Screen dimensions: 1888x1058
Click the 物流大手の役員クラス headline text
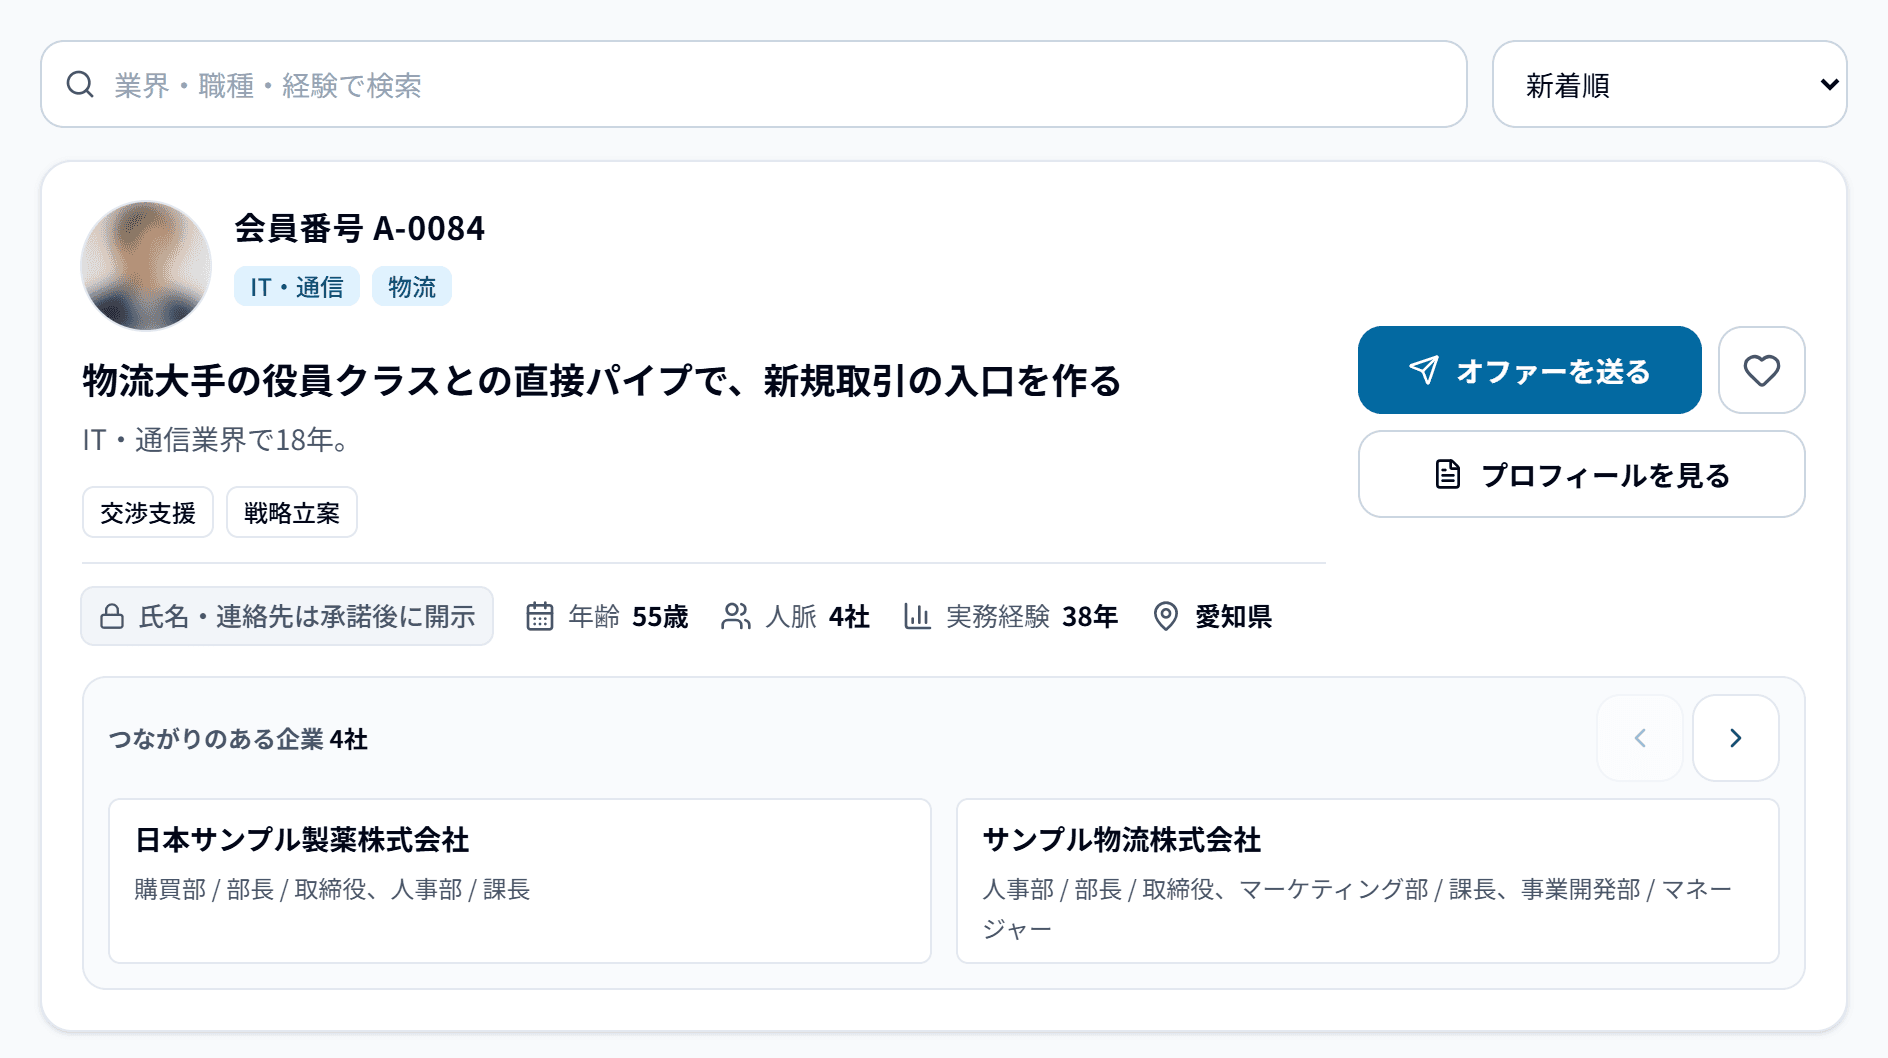pyautogui.click(x=602, y=381)
